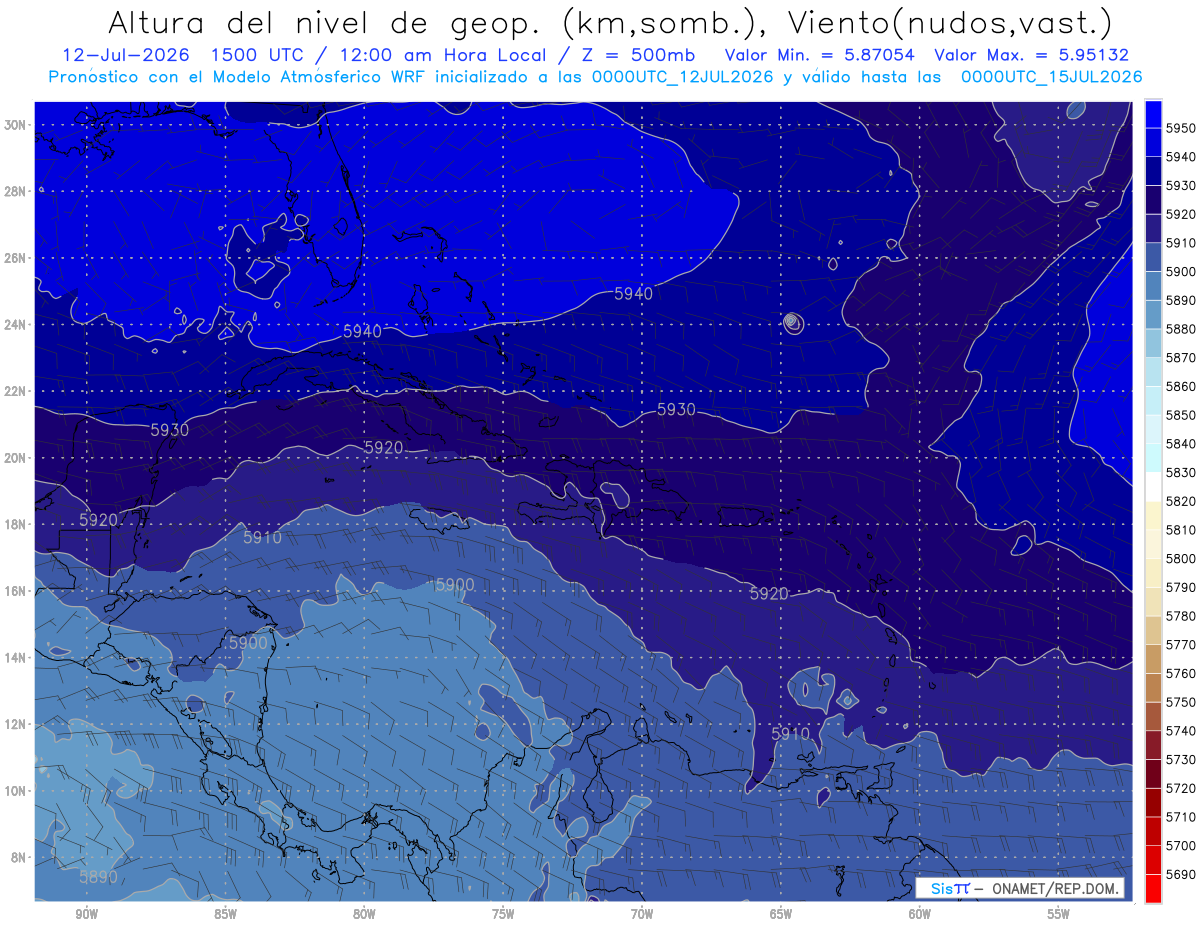Click the 55W longitude axis label
The width and height of the screenshot is (1200, 927).
[x=1058, y=913]
